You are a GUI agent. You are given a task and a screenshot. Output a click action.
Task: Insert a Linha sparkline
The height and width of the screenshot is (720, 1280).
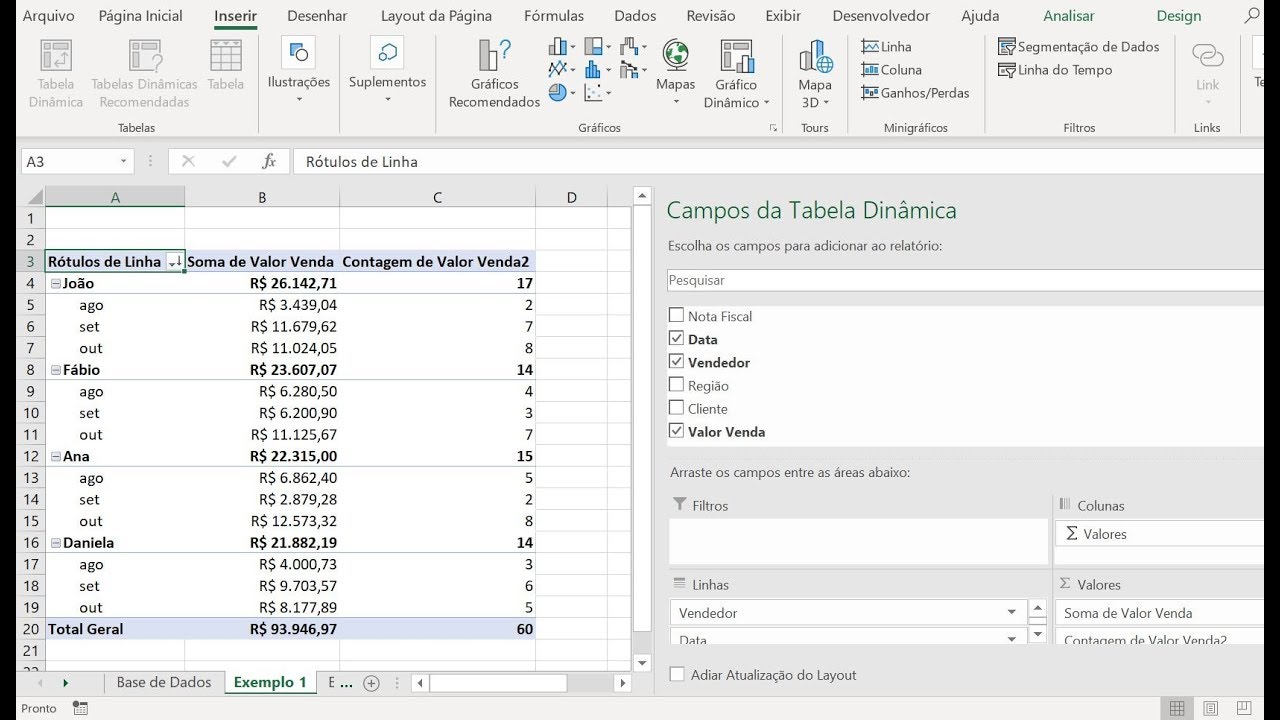[886, 47]
